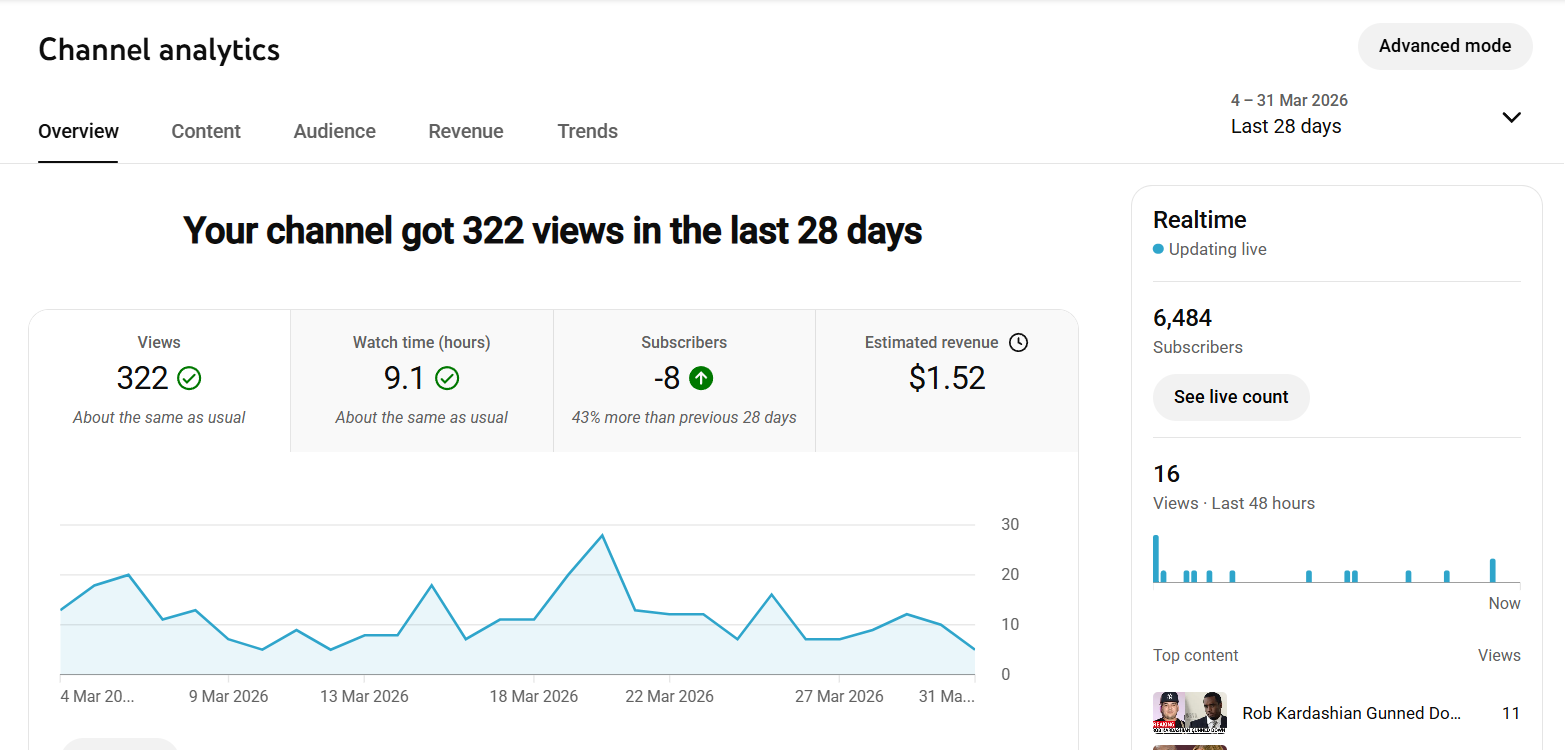The width and height of the screenshot is (1565, 750).
Task: Switch to the Content tab
Action: point(206,131)
